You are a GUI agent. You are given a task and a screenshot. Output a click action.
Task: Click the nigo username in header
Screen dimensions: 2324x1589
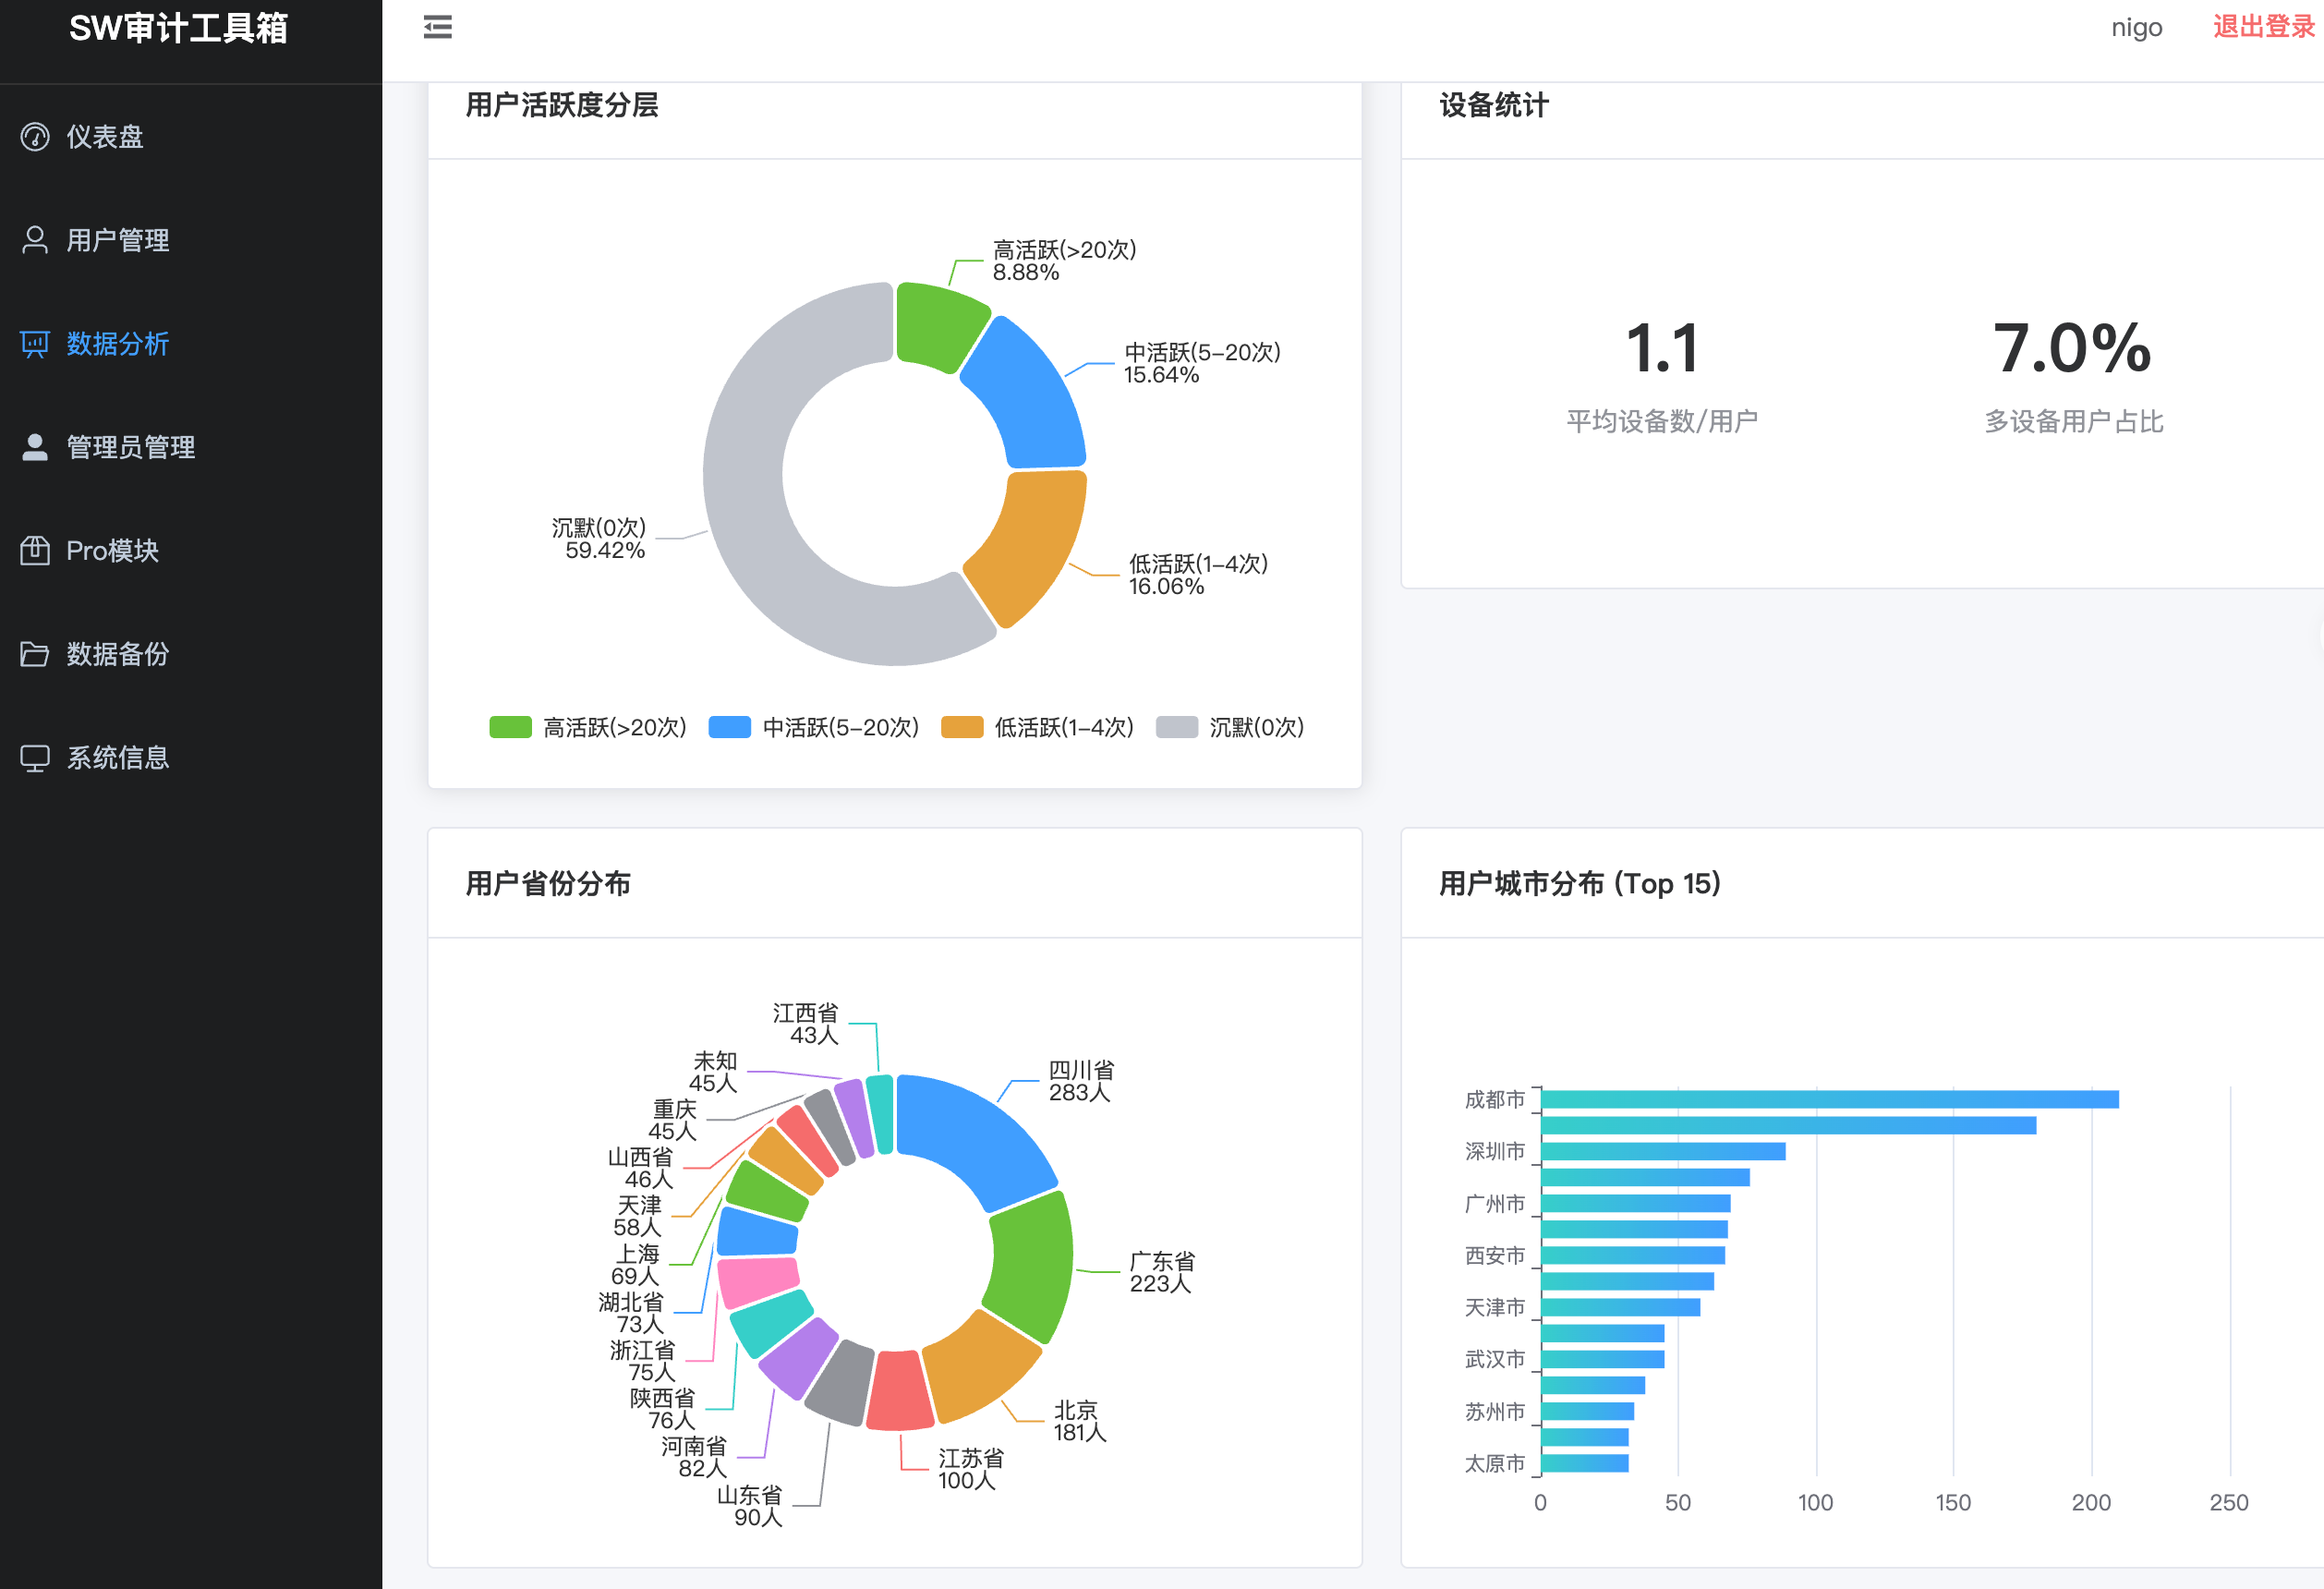pos(2136,27)
